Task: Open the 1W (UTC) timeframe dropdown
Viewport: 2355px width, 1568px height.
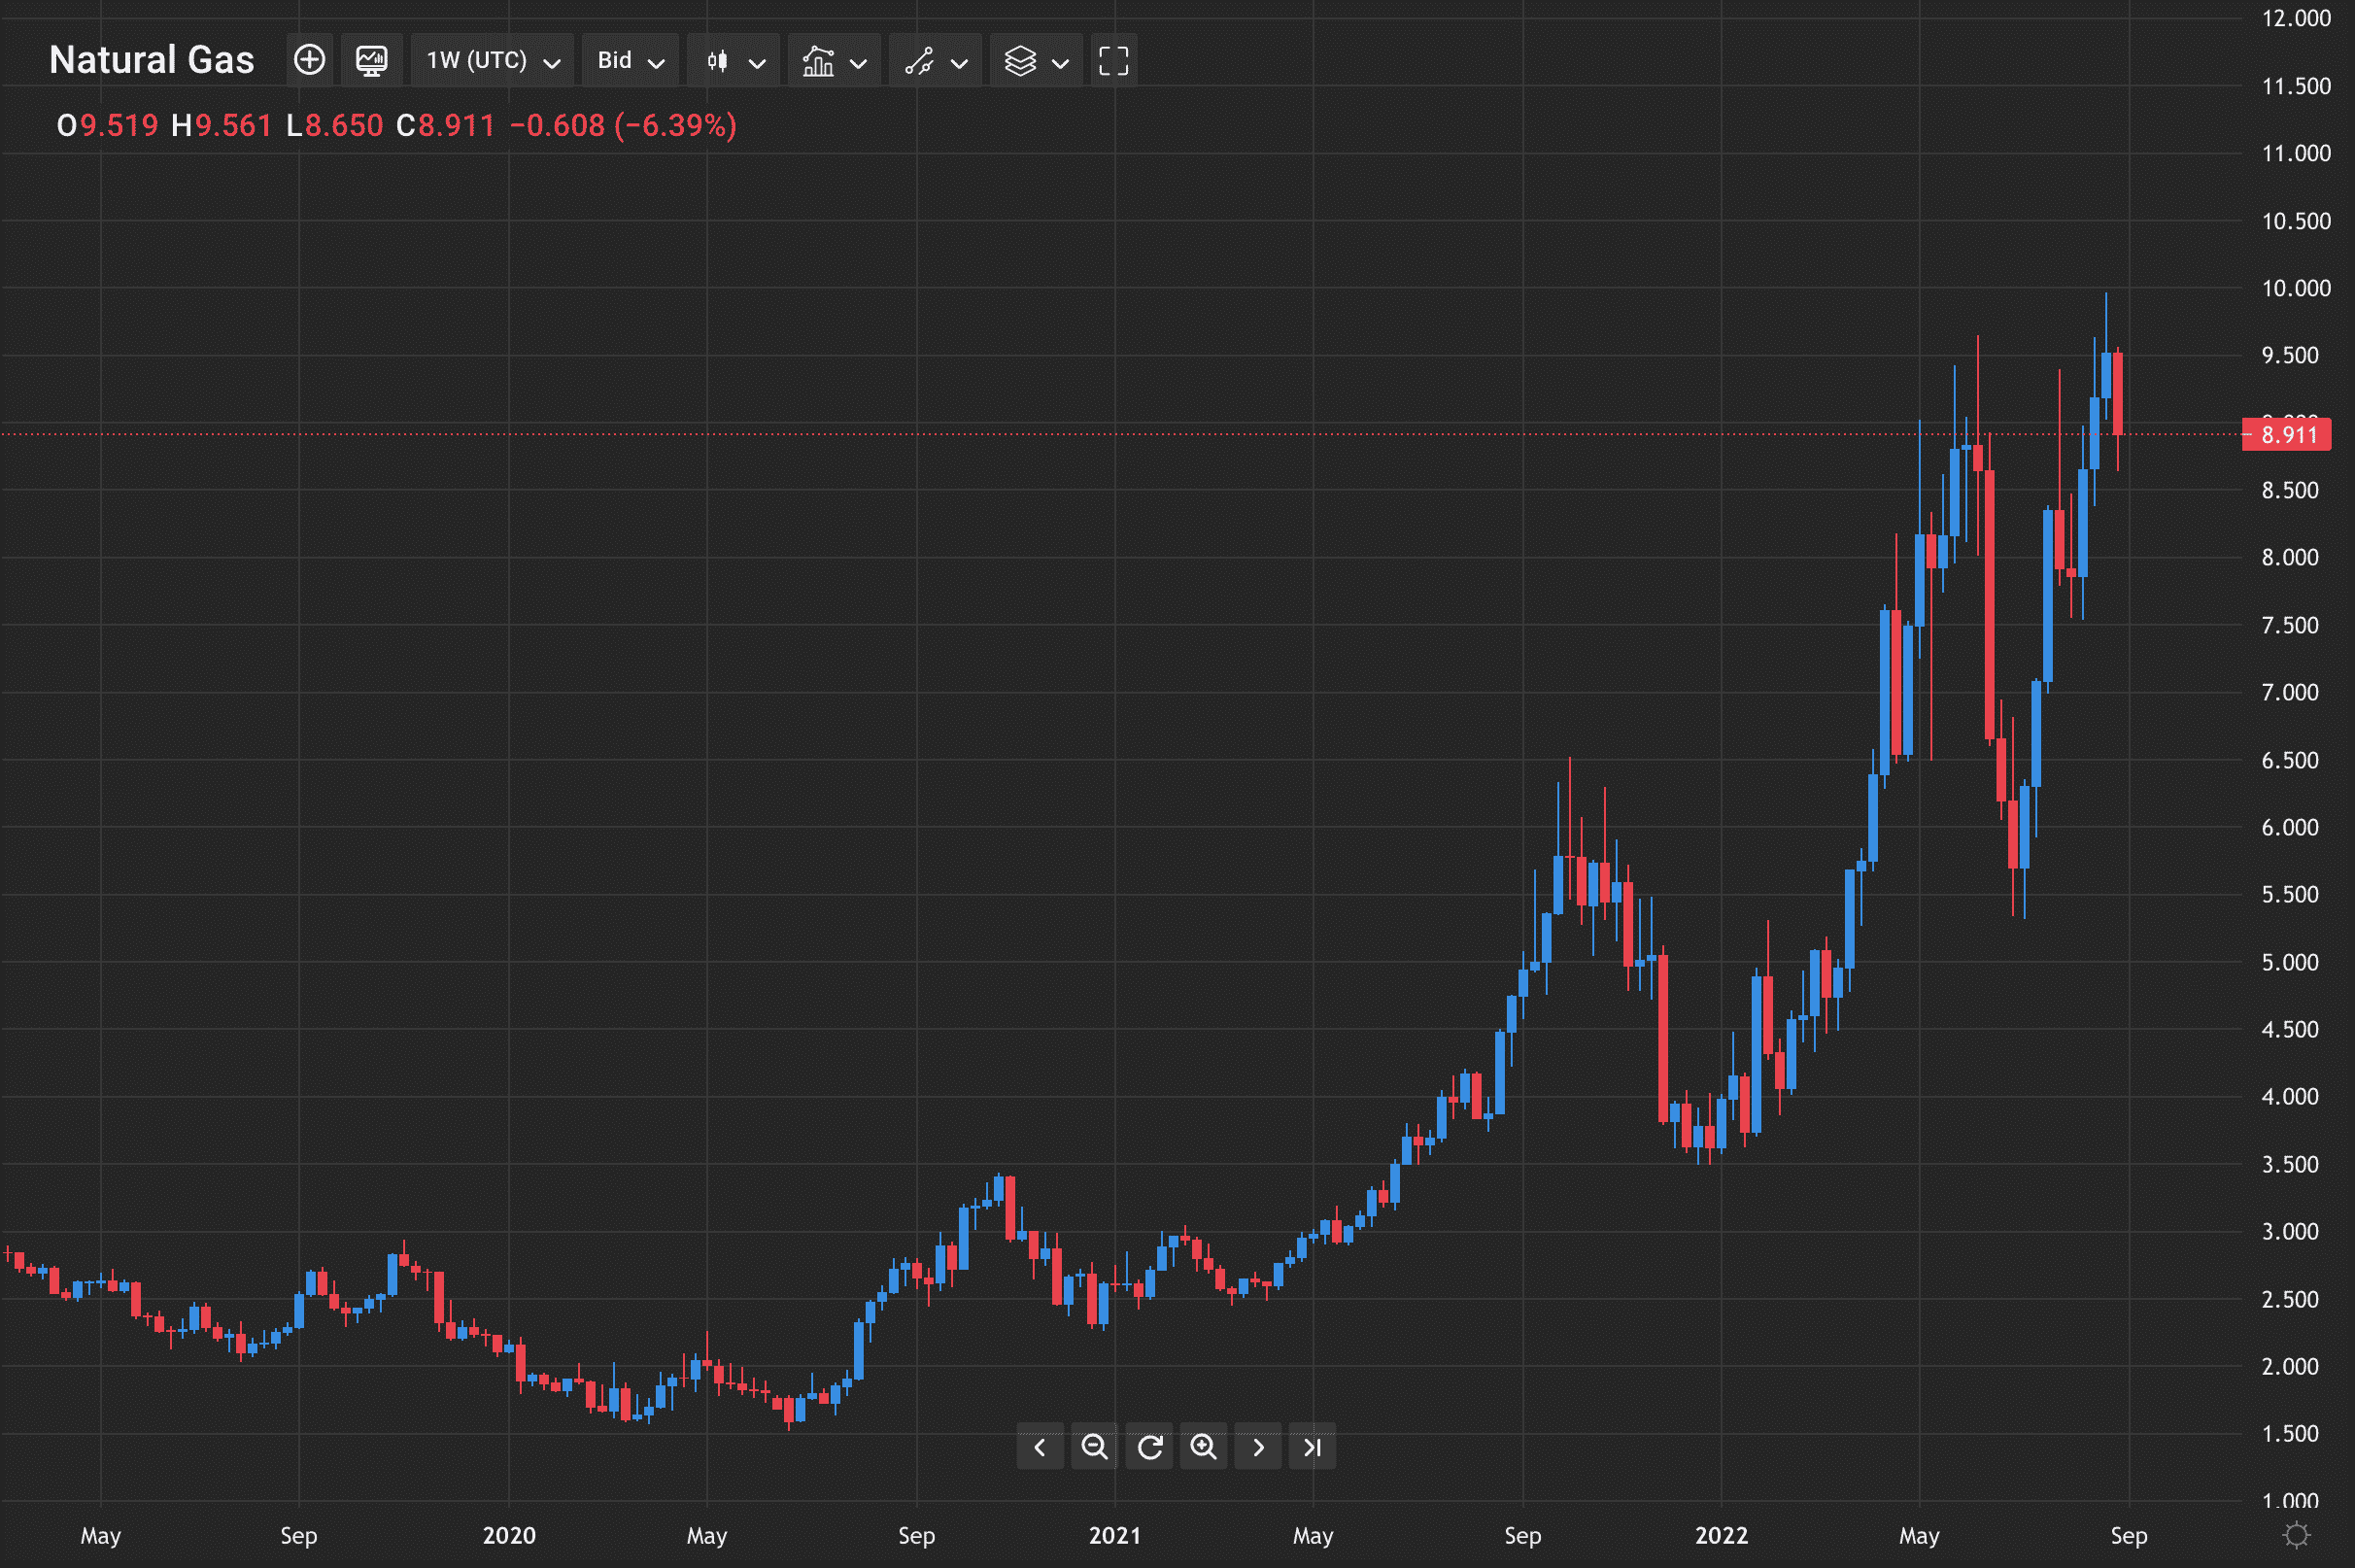Action: [492, 60]
